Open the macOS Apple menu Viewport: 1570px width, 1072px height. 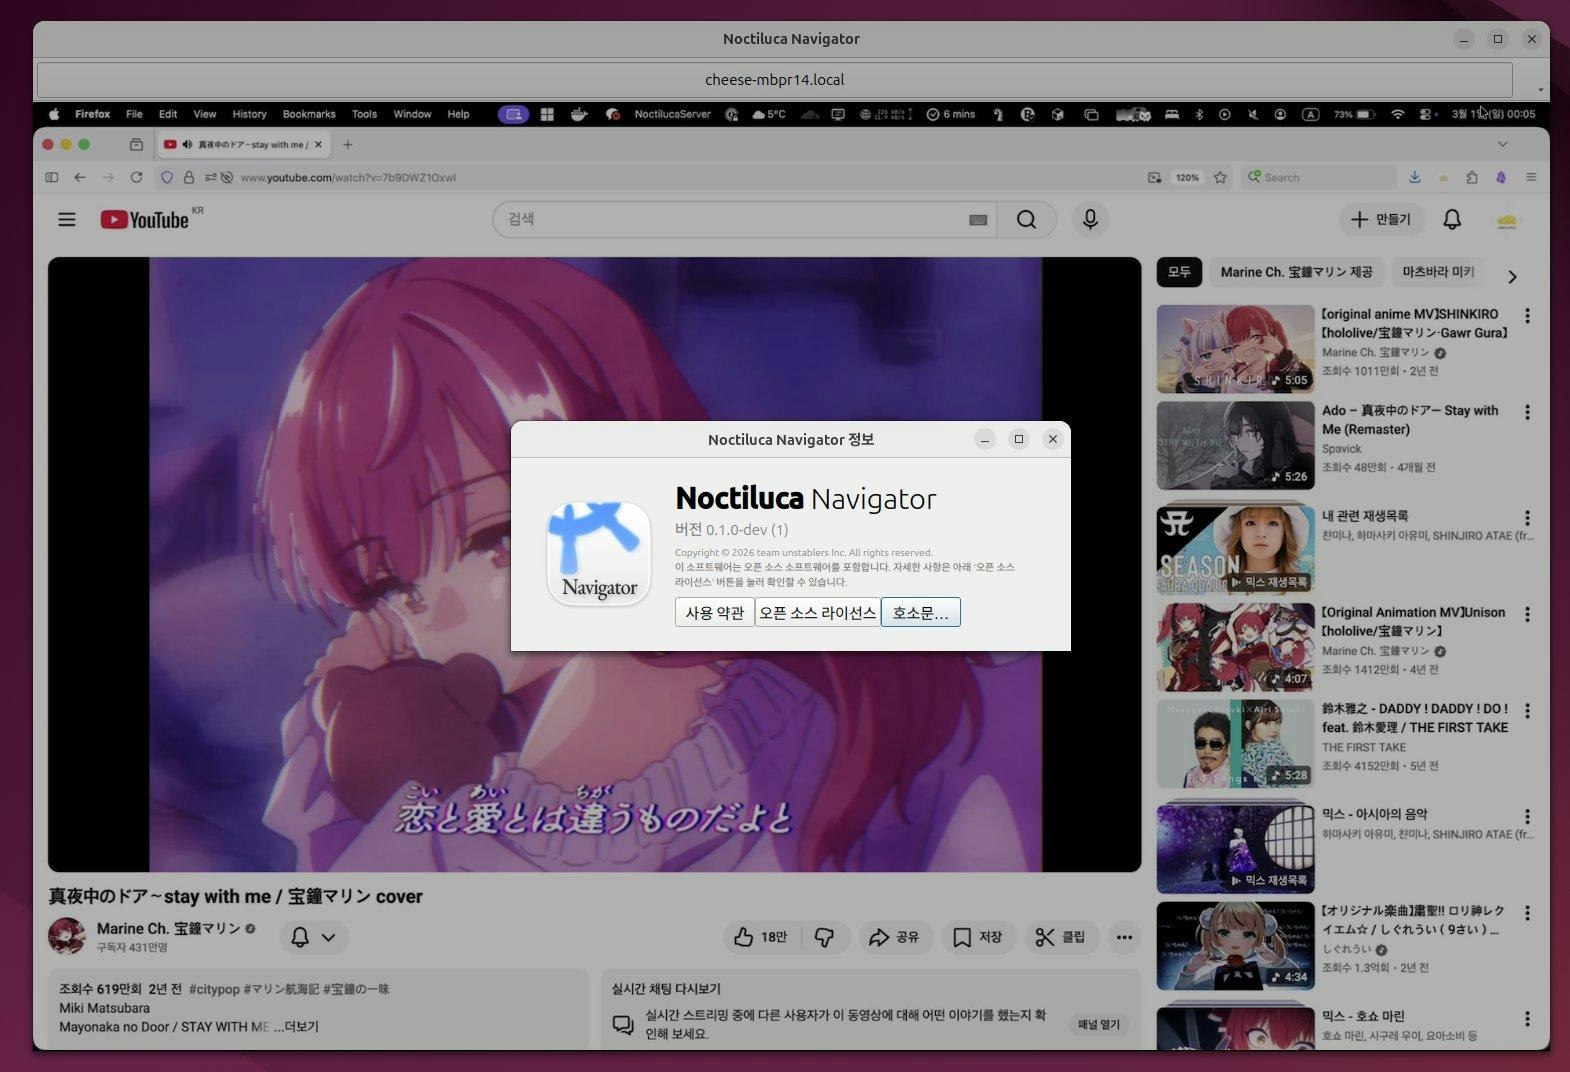click(x=55, y=114)
